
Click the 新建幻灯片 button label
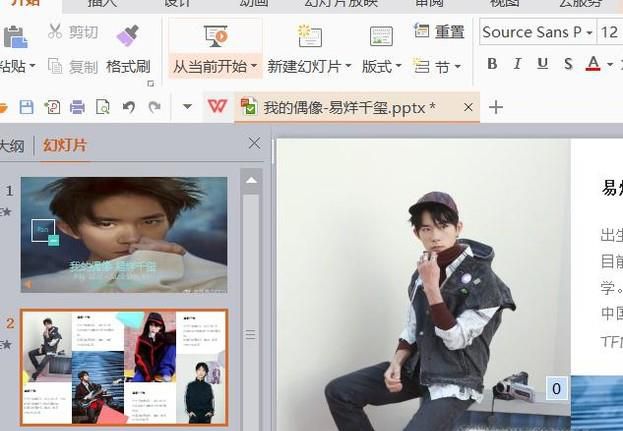[304, 66]
